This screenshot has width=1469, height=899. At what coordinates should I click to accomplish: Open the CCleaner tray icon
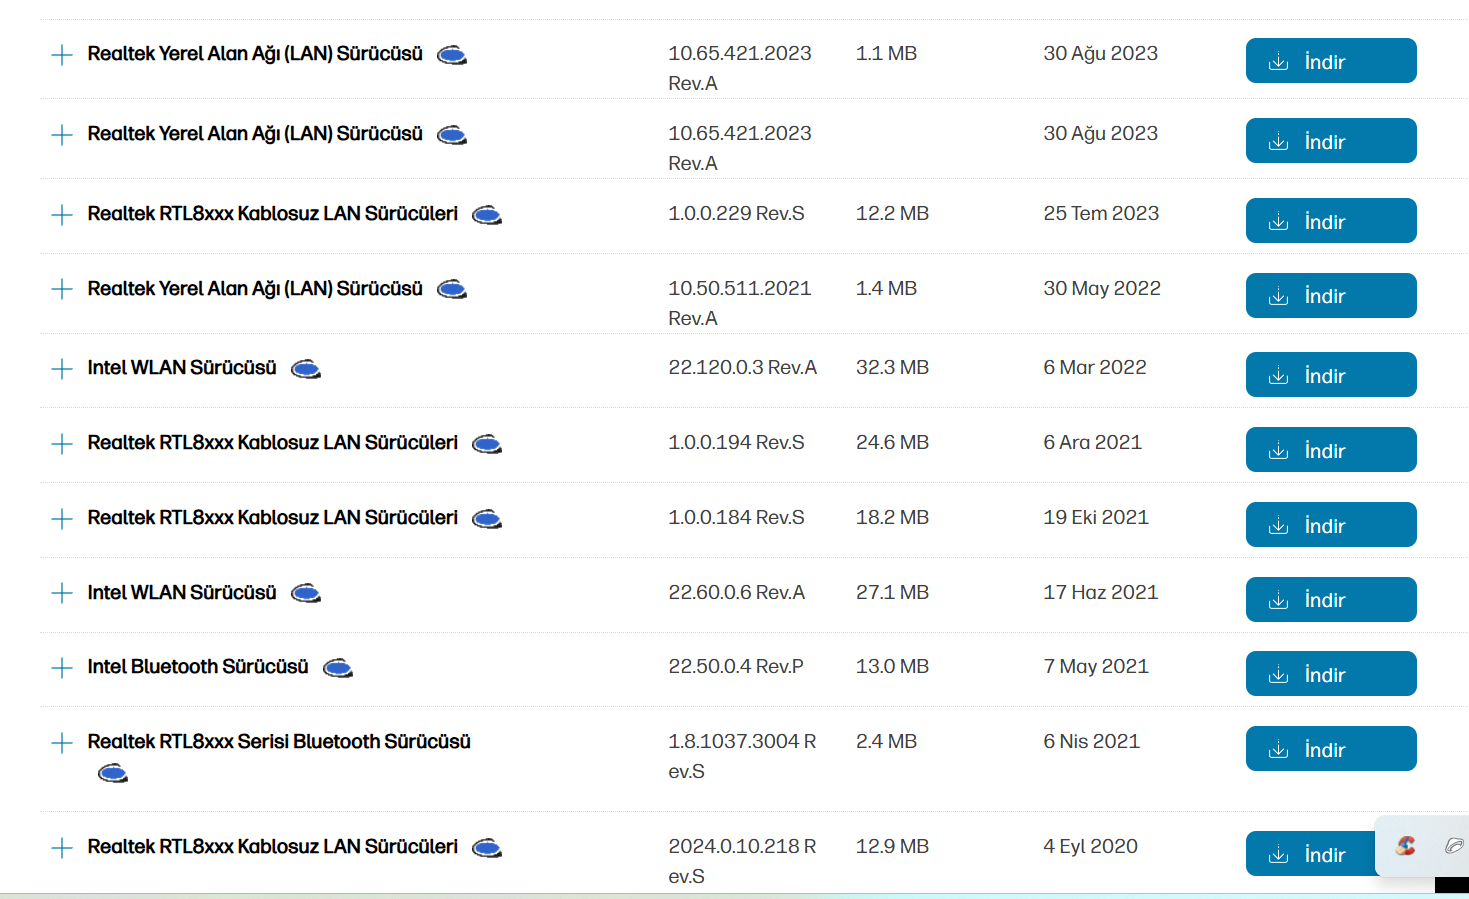tap(1406, 846)
